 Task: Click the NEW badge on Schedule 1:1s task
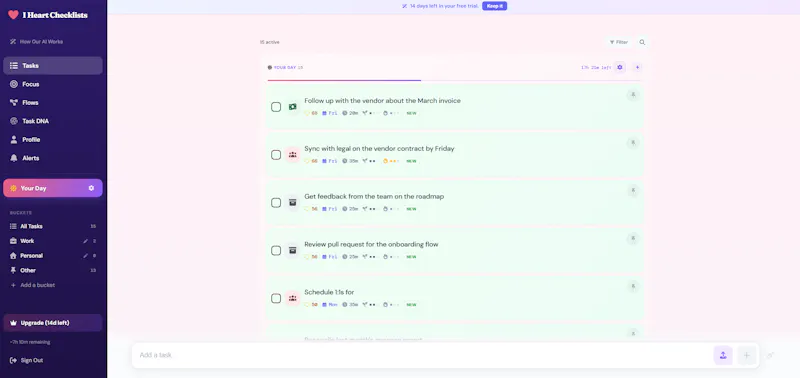[x=411, y=305]
